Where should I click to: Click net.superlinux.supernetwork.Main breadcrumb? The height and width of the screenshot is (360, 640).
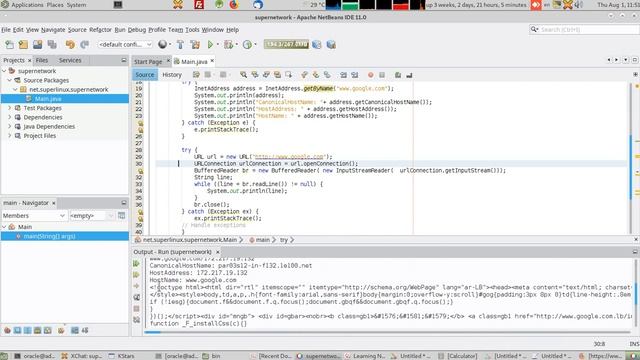189,240
